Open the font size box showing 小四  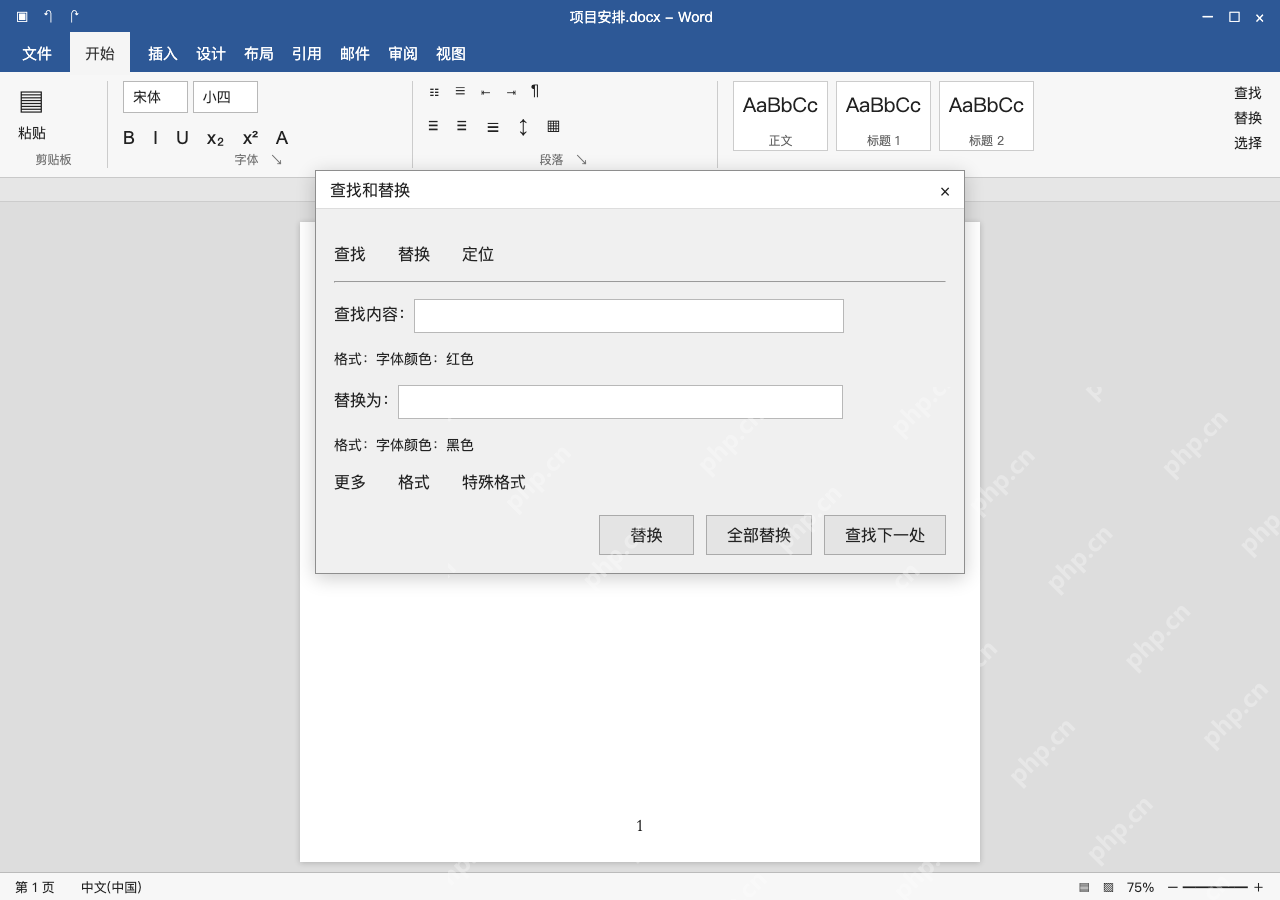tap(225, 97)
